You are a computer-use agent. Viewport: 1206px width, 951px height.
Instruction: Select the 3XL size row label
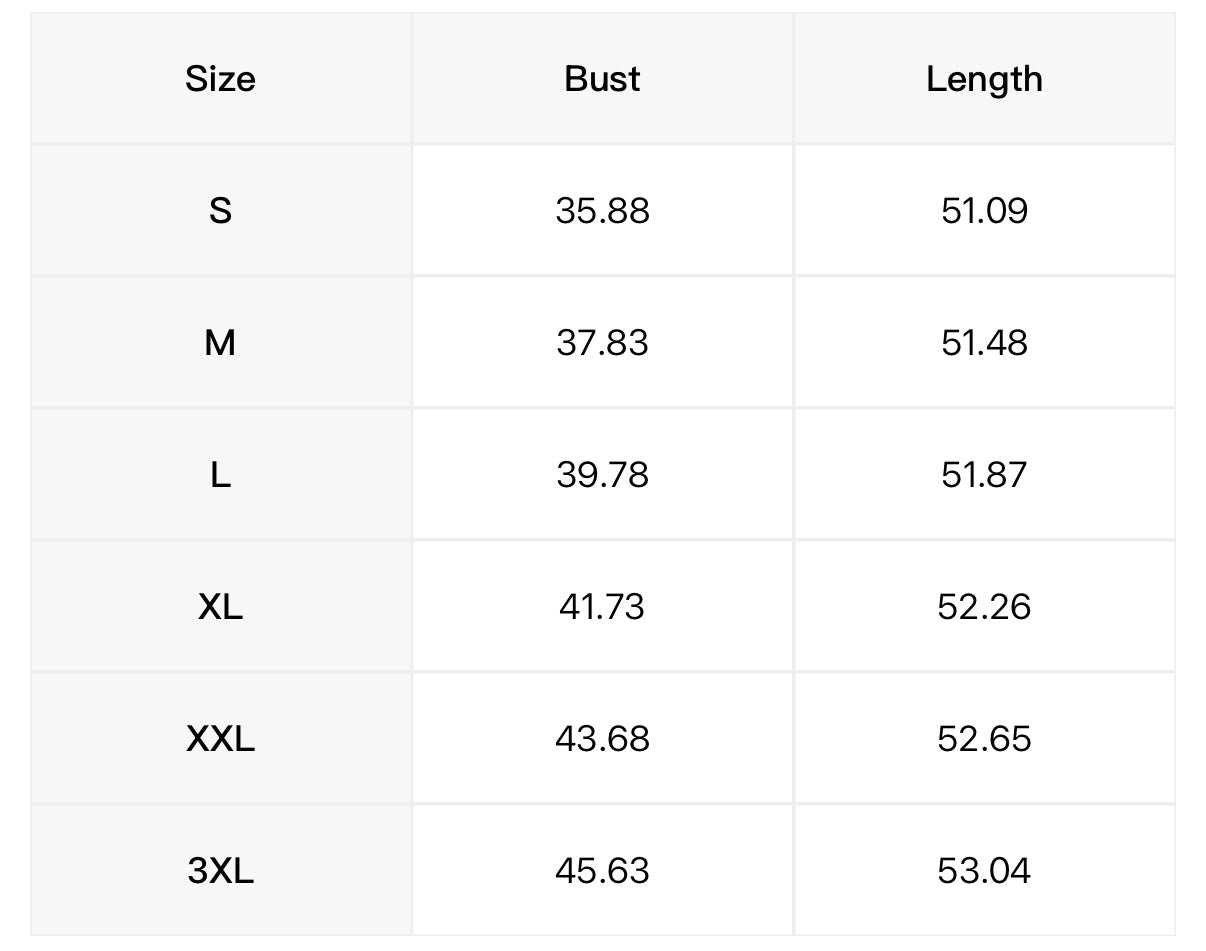[x=220, y=871]
